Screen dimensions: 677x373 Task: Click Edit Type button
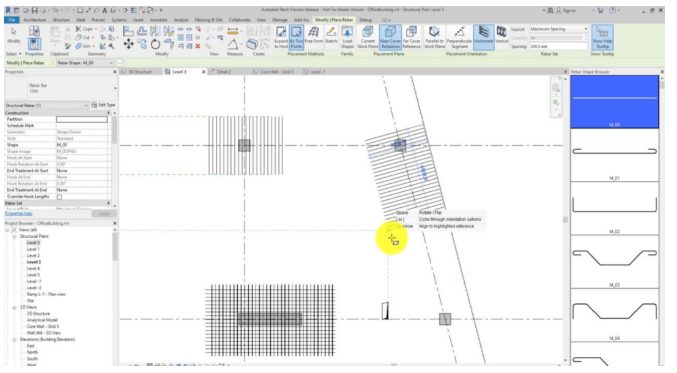pyautogui.click(x=103, y=105)
